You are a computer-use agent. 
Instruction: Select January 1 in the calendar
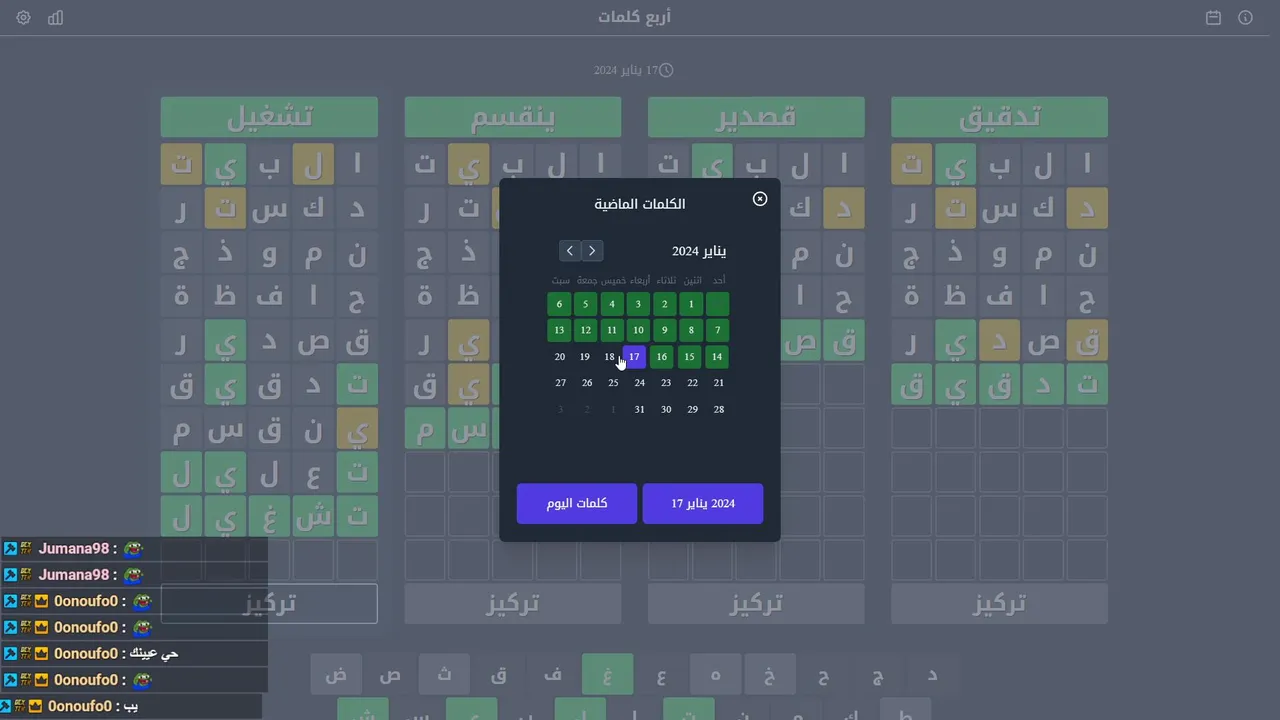[x=691, y=304]
